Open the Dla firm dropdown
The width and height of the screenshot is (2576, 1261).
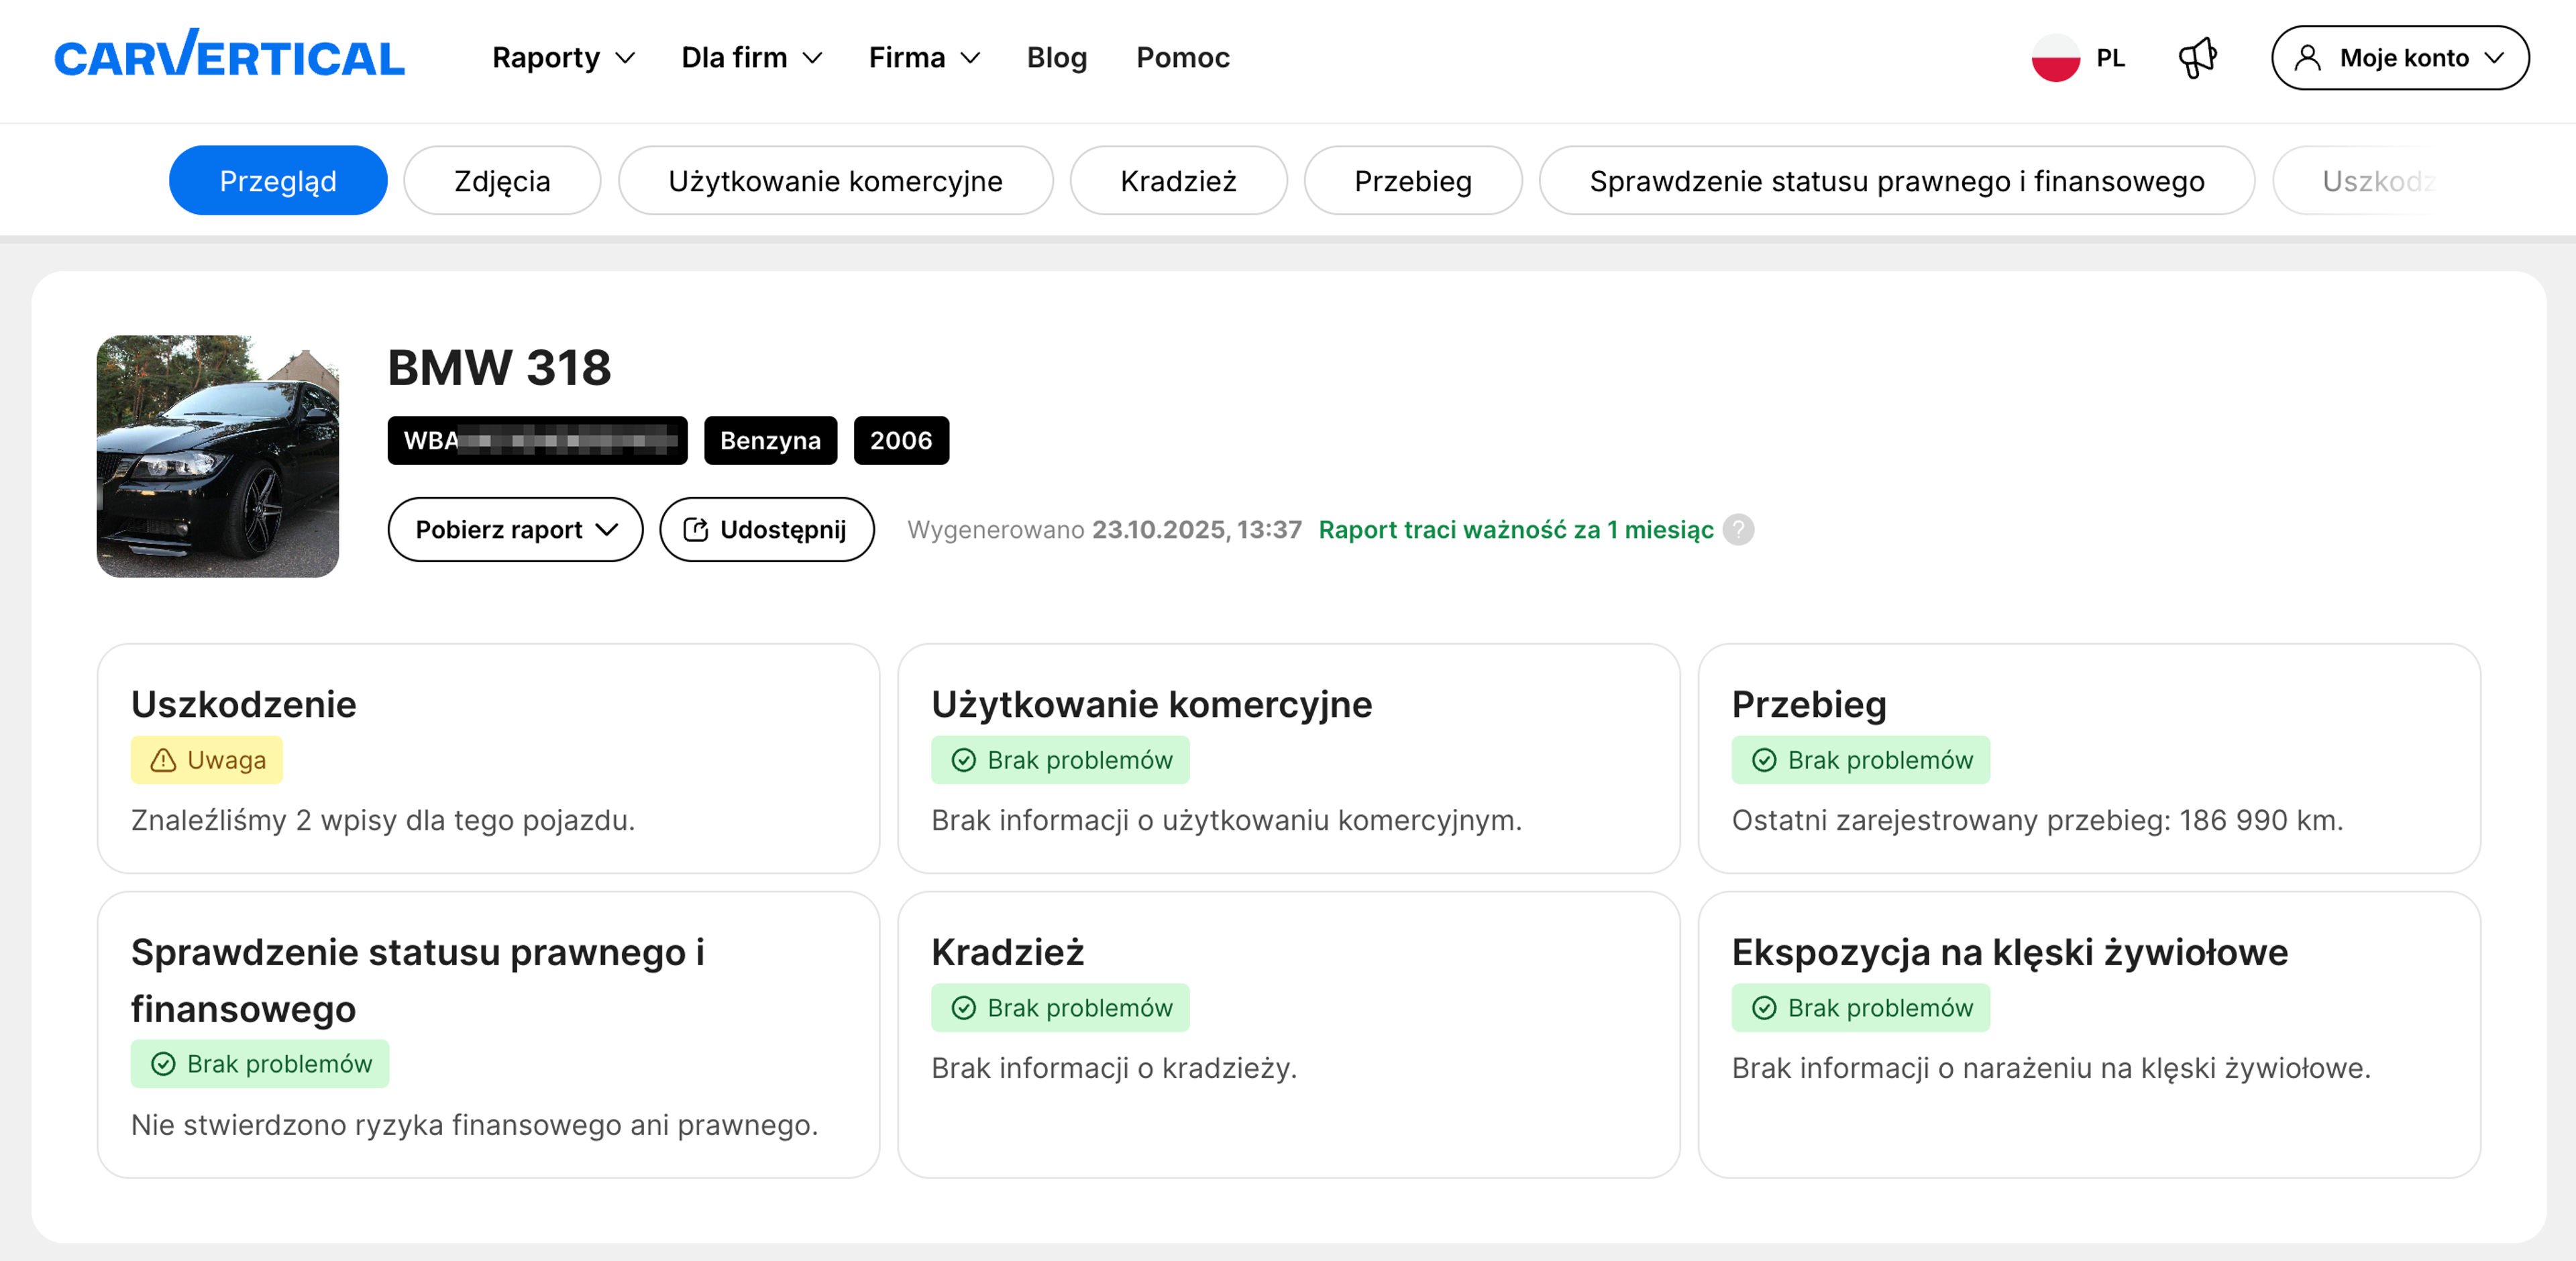751,58
